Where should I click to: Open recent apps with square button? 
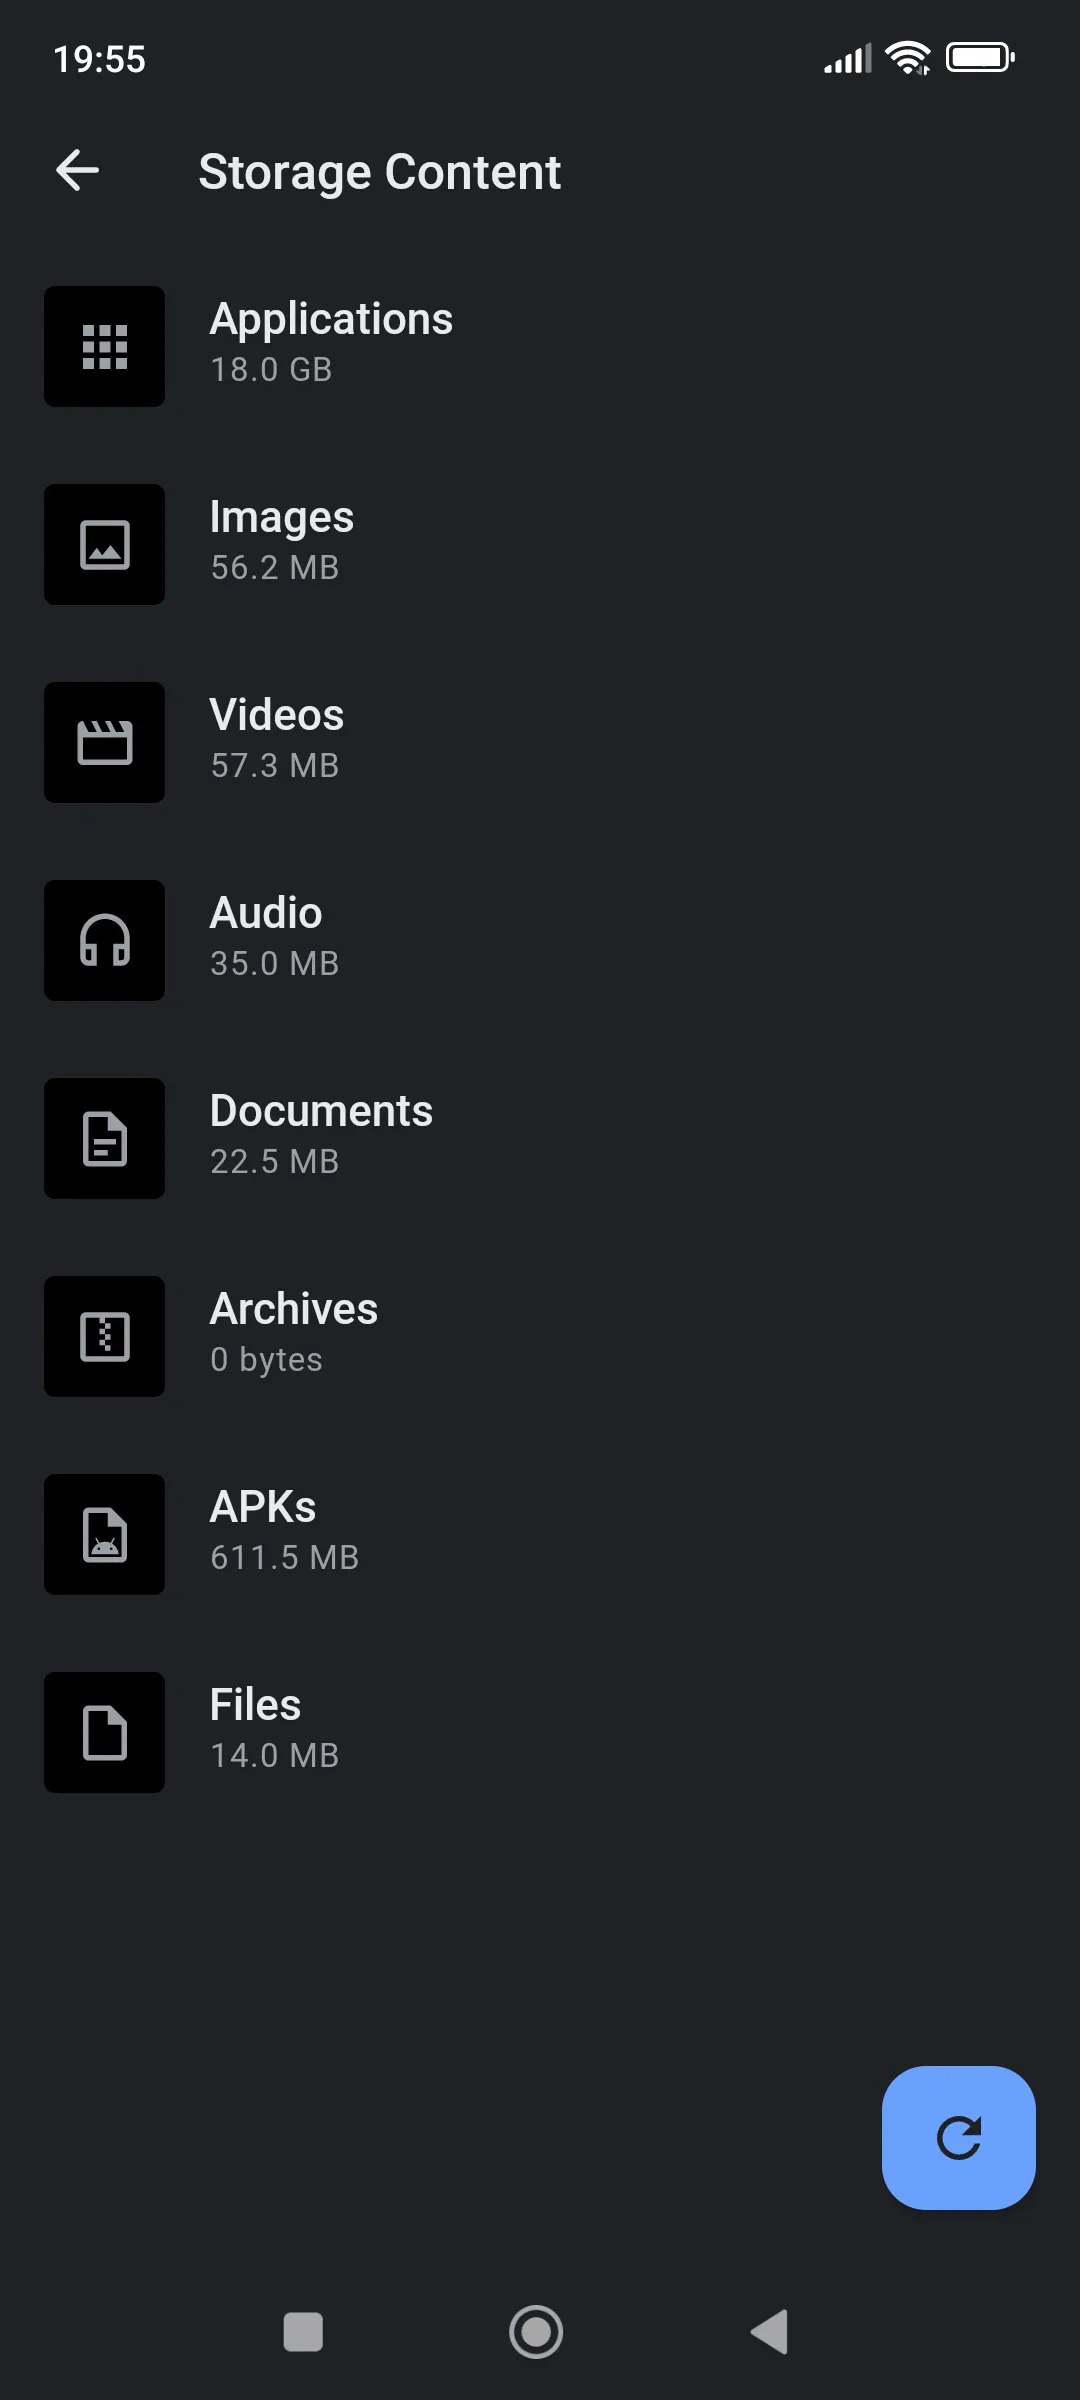(x=303, y=2332)
